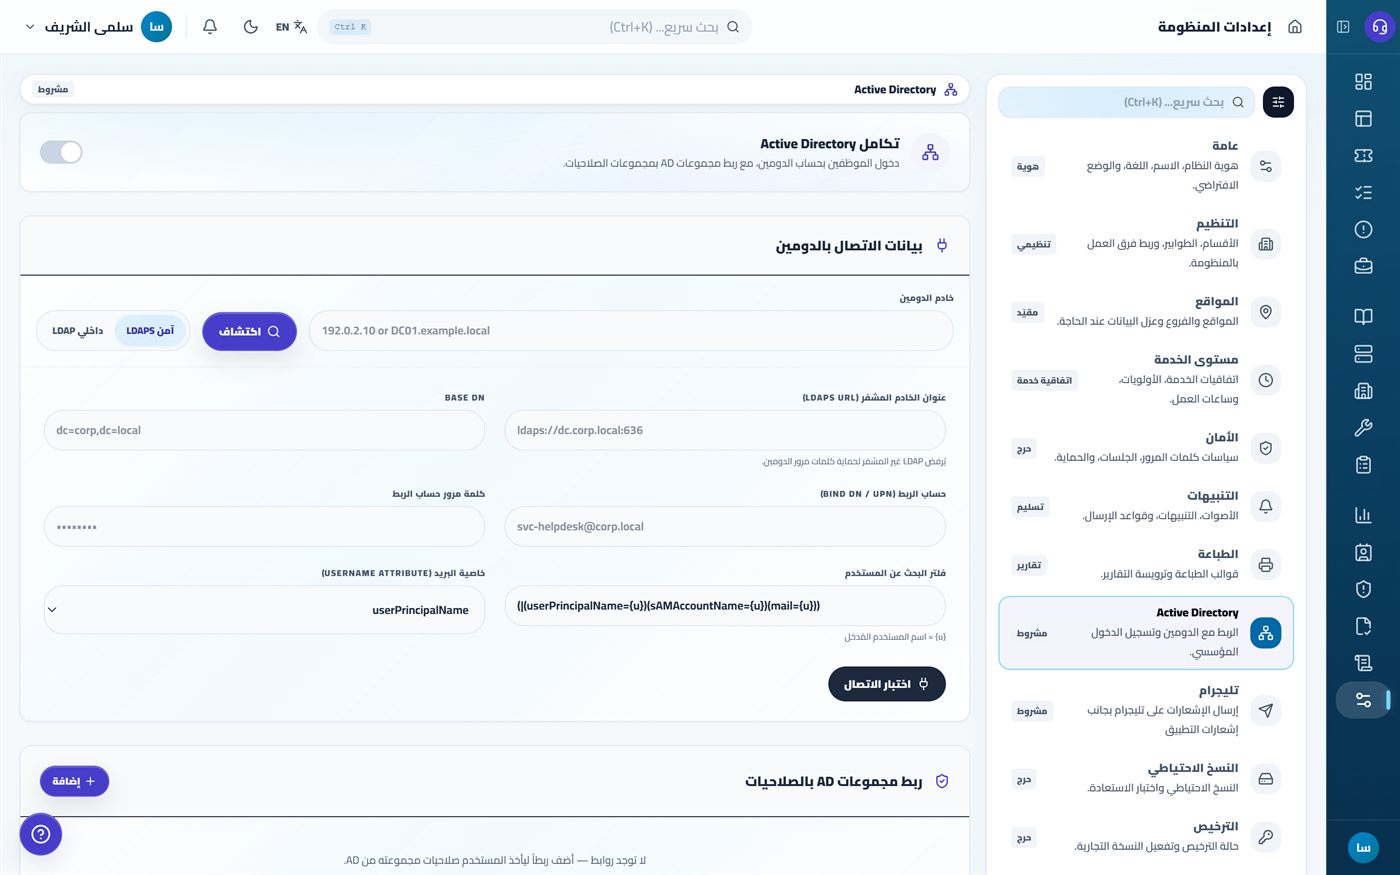The image size is (1400, 875).
Task: Select the آمن LDAPS option
Action: (x=150, y=331)
